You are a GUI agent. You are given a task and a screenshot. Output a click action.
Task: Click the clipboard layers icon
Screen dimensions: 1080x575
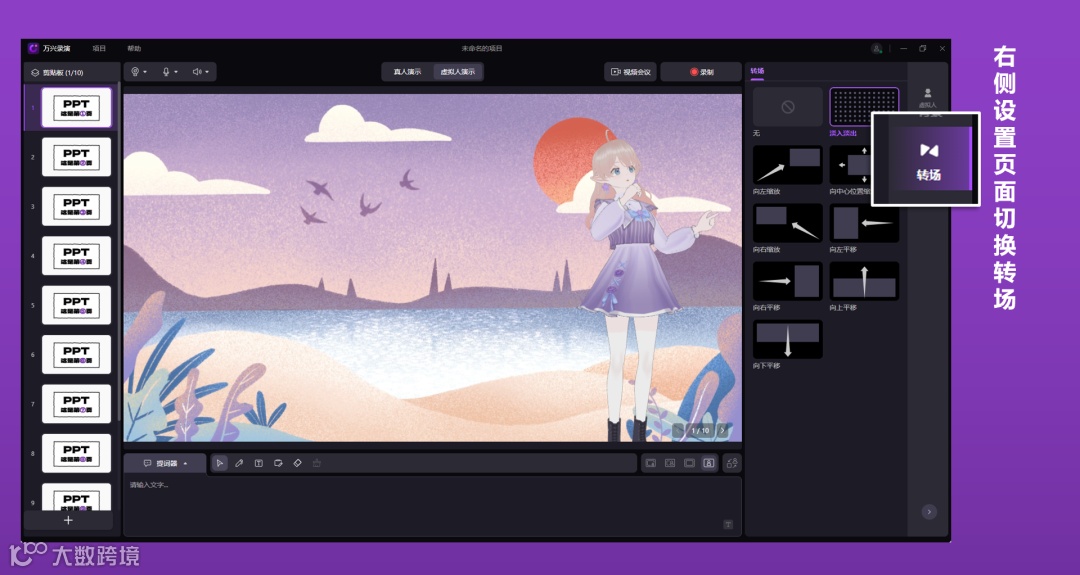(35, 72)
